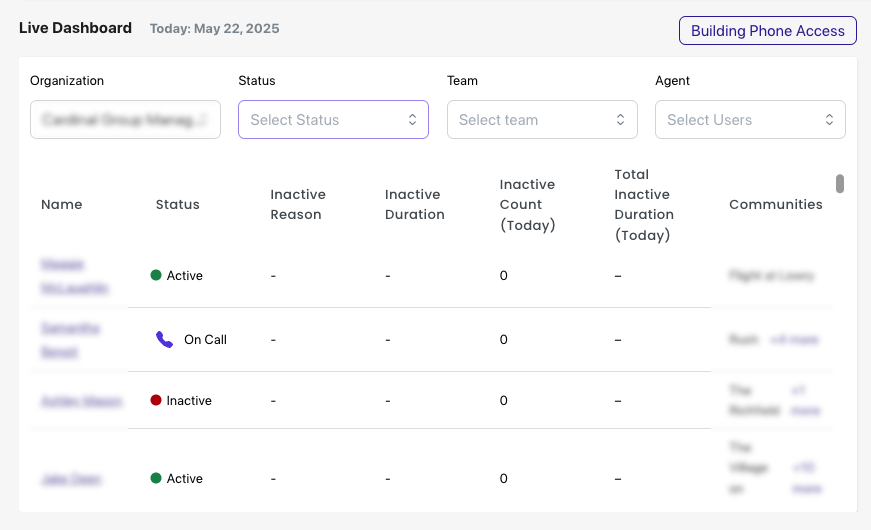Click the Live Dashboard title
Viewport: 871px width, 530px height.
76,28
